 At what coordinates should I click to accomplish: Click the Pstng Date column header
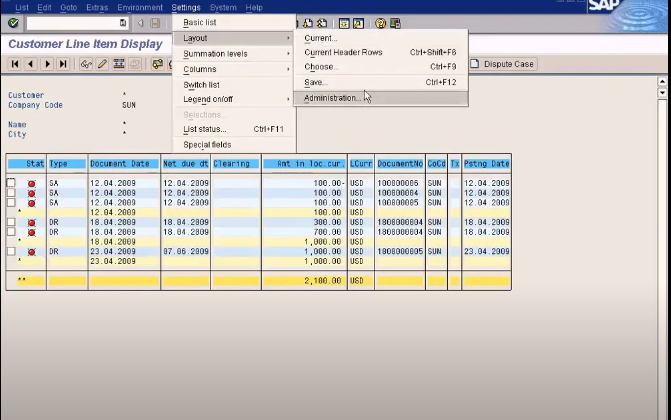click(x=487, y=164)
